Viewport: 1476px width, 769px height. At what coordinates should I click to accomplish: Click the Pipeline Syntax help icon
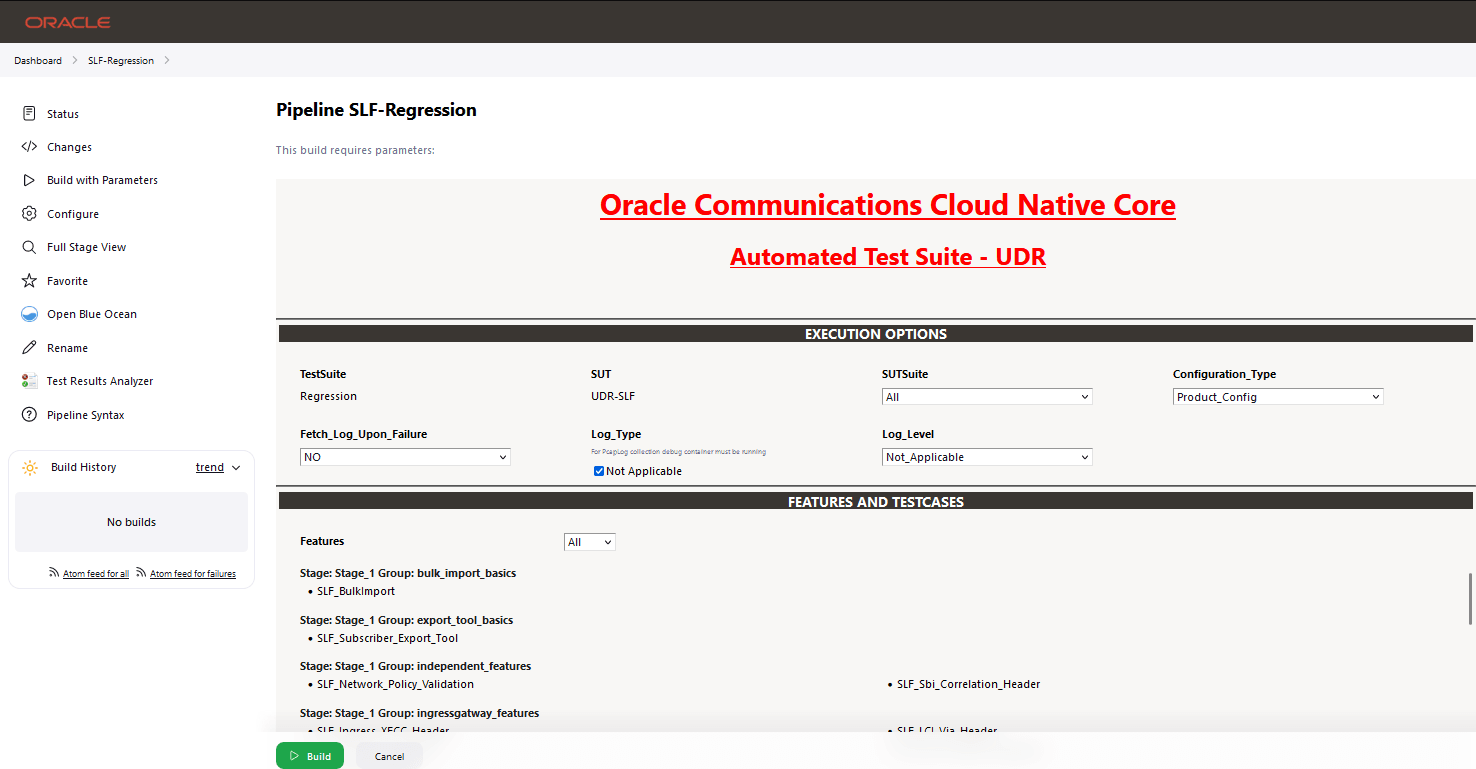tap(29, 415)
